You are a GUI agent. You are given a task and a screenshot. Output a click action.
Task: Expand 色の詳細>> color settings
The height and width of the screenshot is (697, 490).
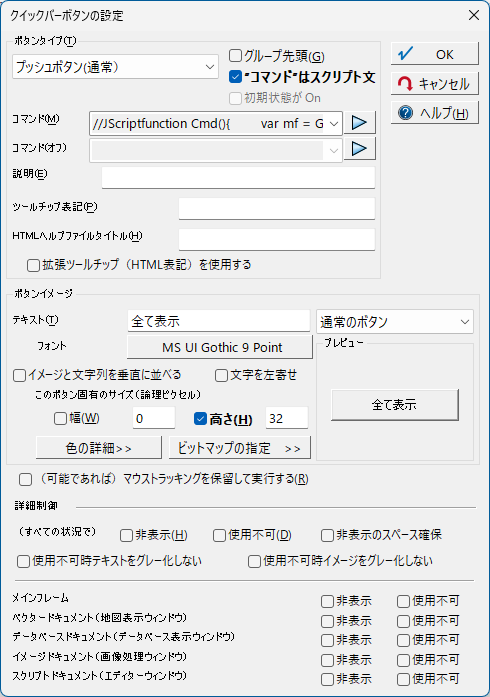click(x=99, y=448)
